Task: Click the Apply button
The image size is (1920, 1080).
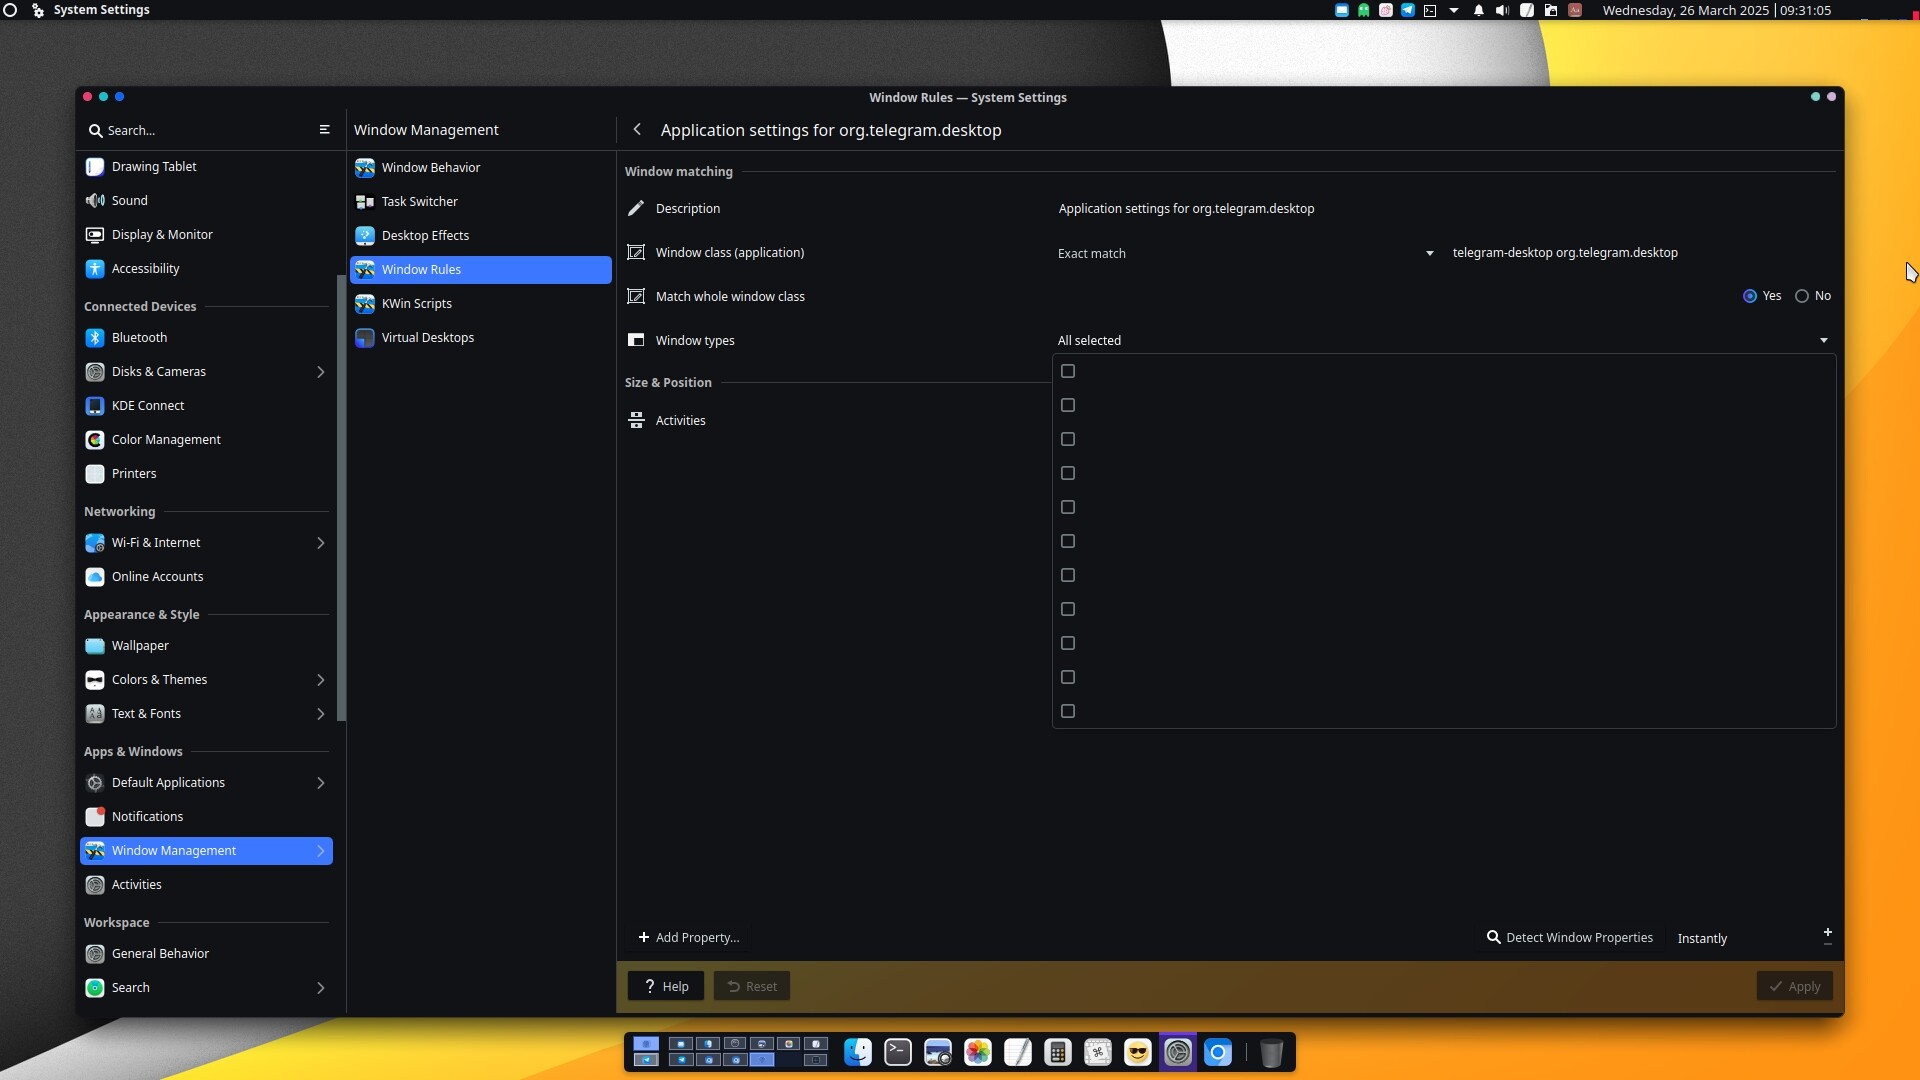Action: coord(1795,986)
